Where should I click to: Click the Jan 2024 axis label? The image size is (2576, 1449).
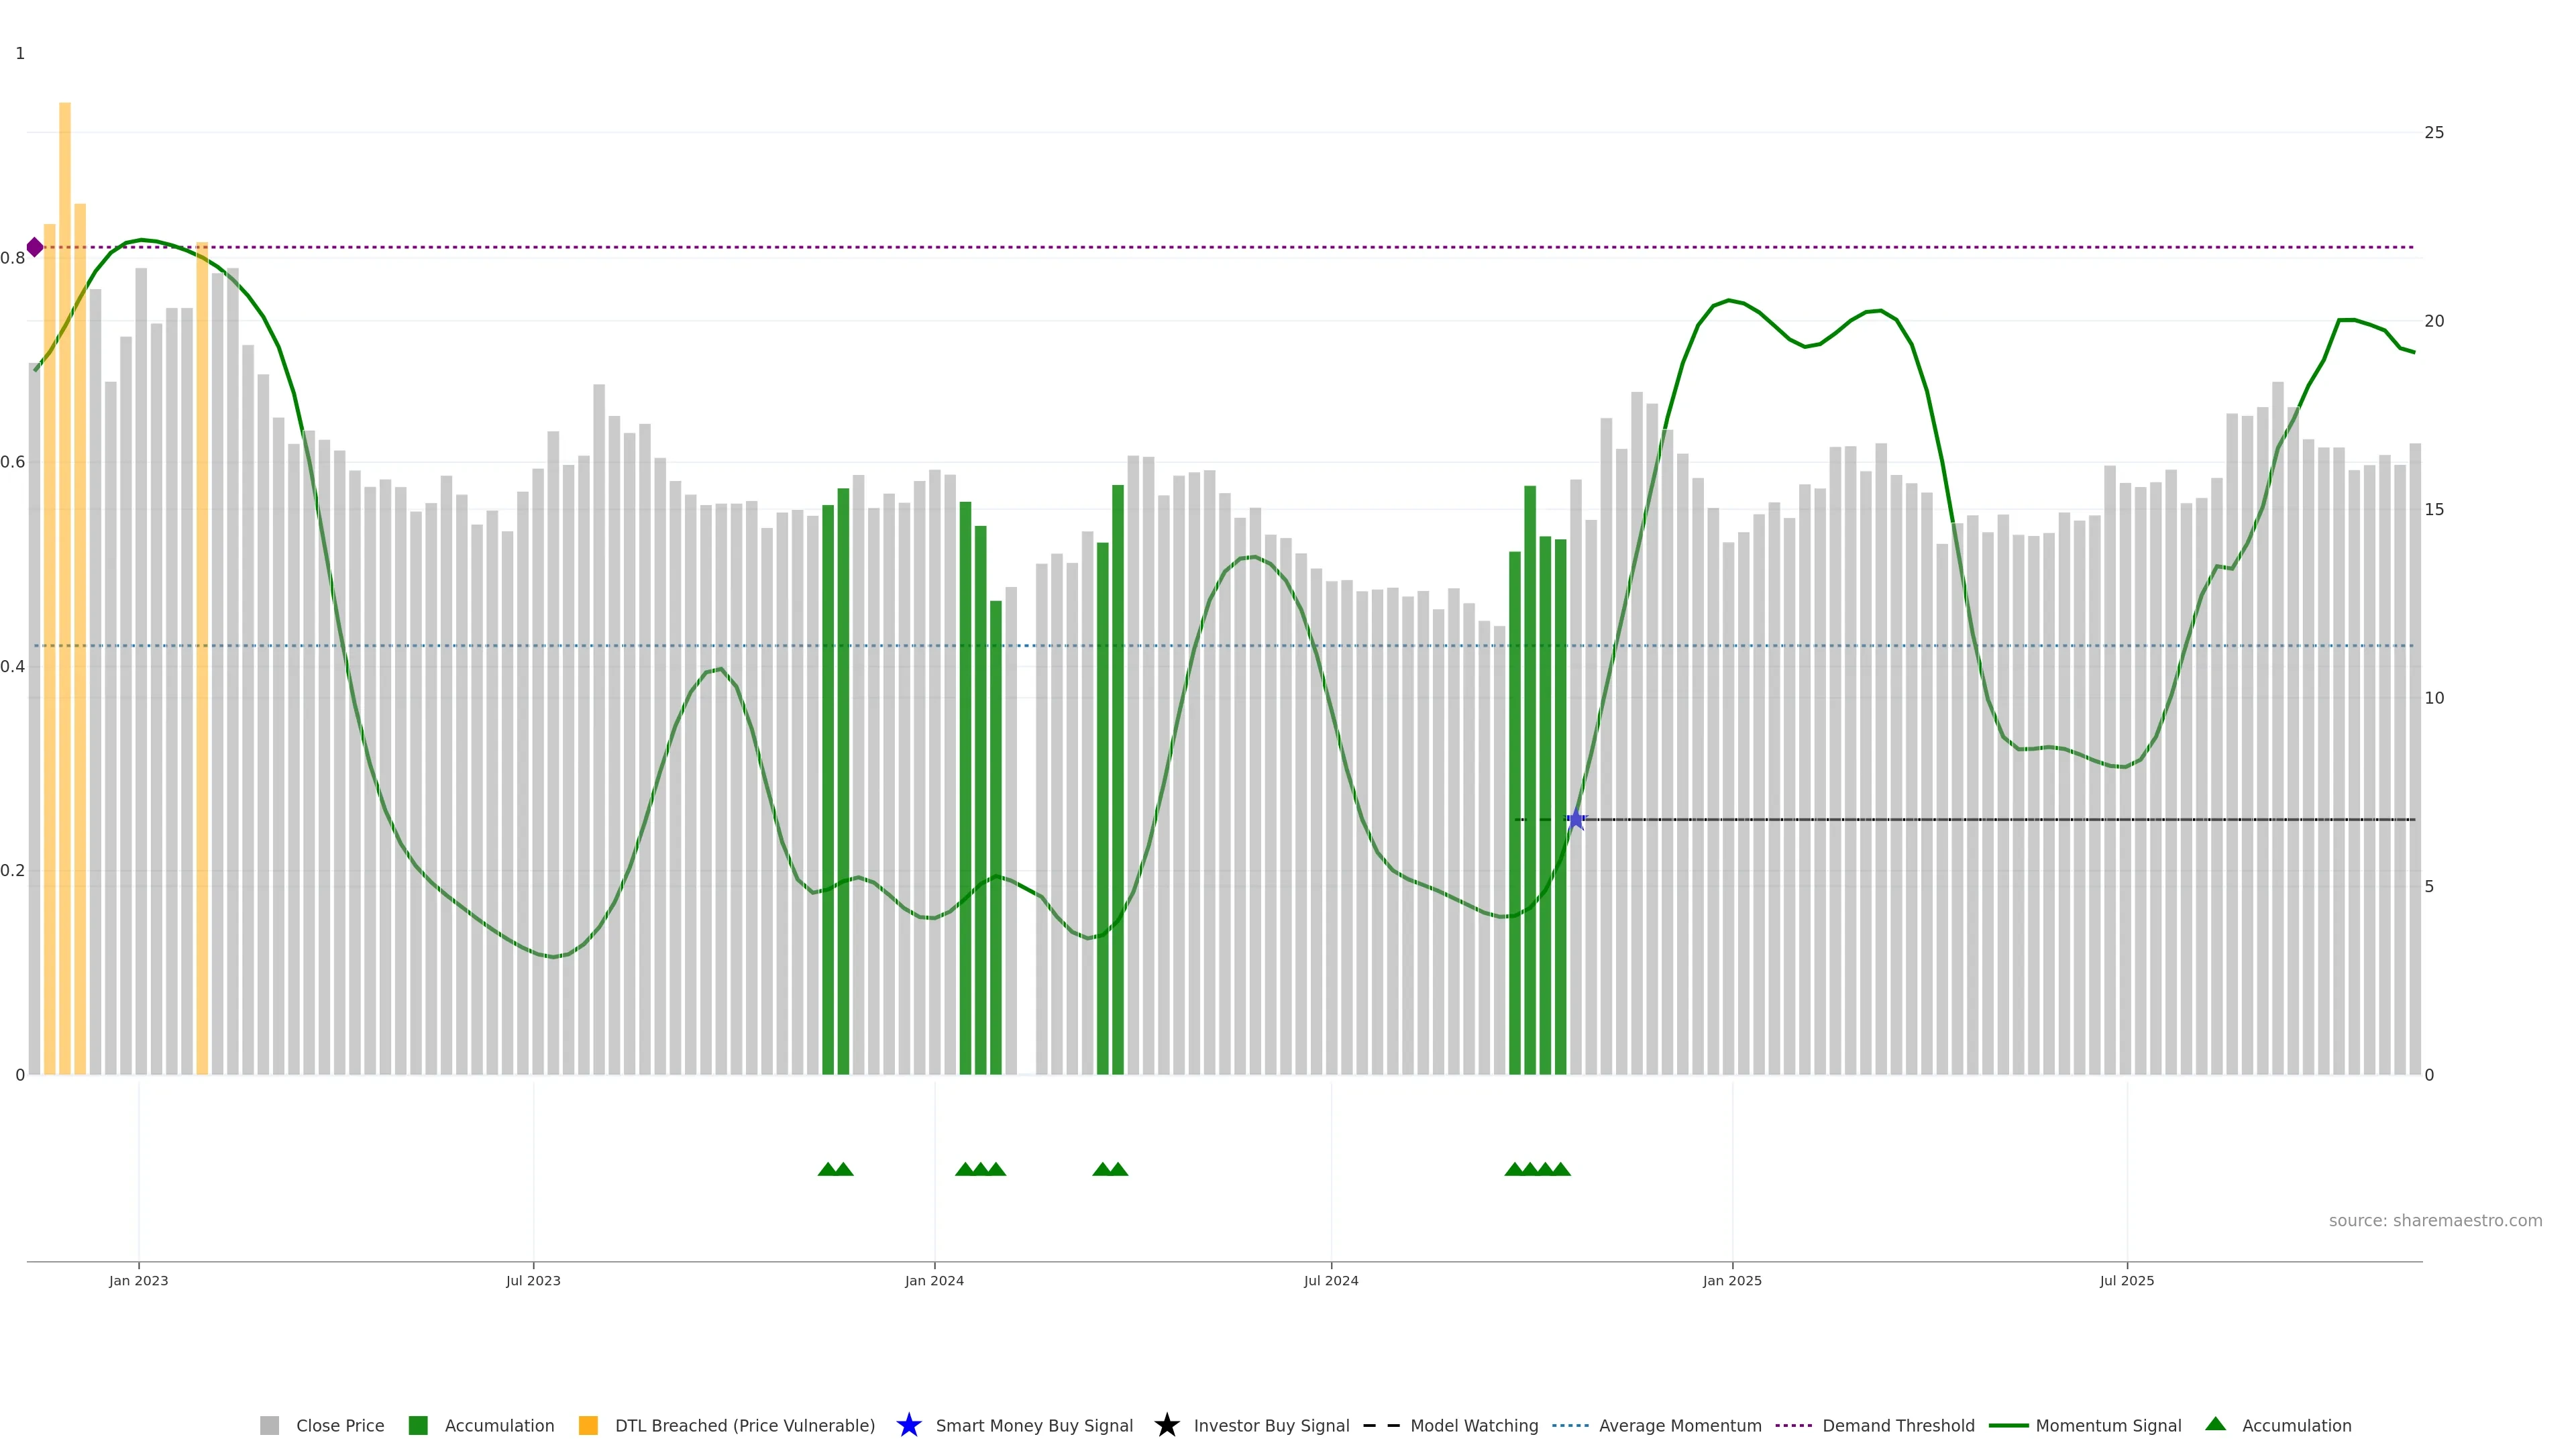tap(934, 1281)
